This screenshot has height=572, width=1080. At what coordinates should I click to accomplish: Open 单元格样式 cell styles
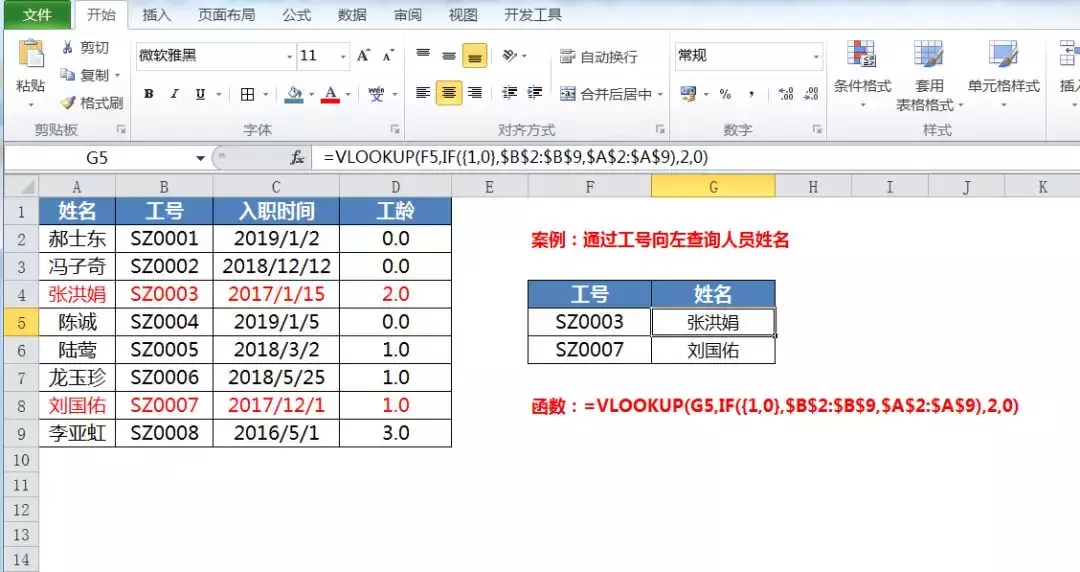click(x=1004, y=74)
